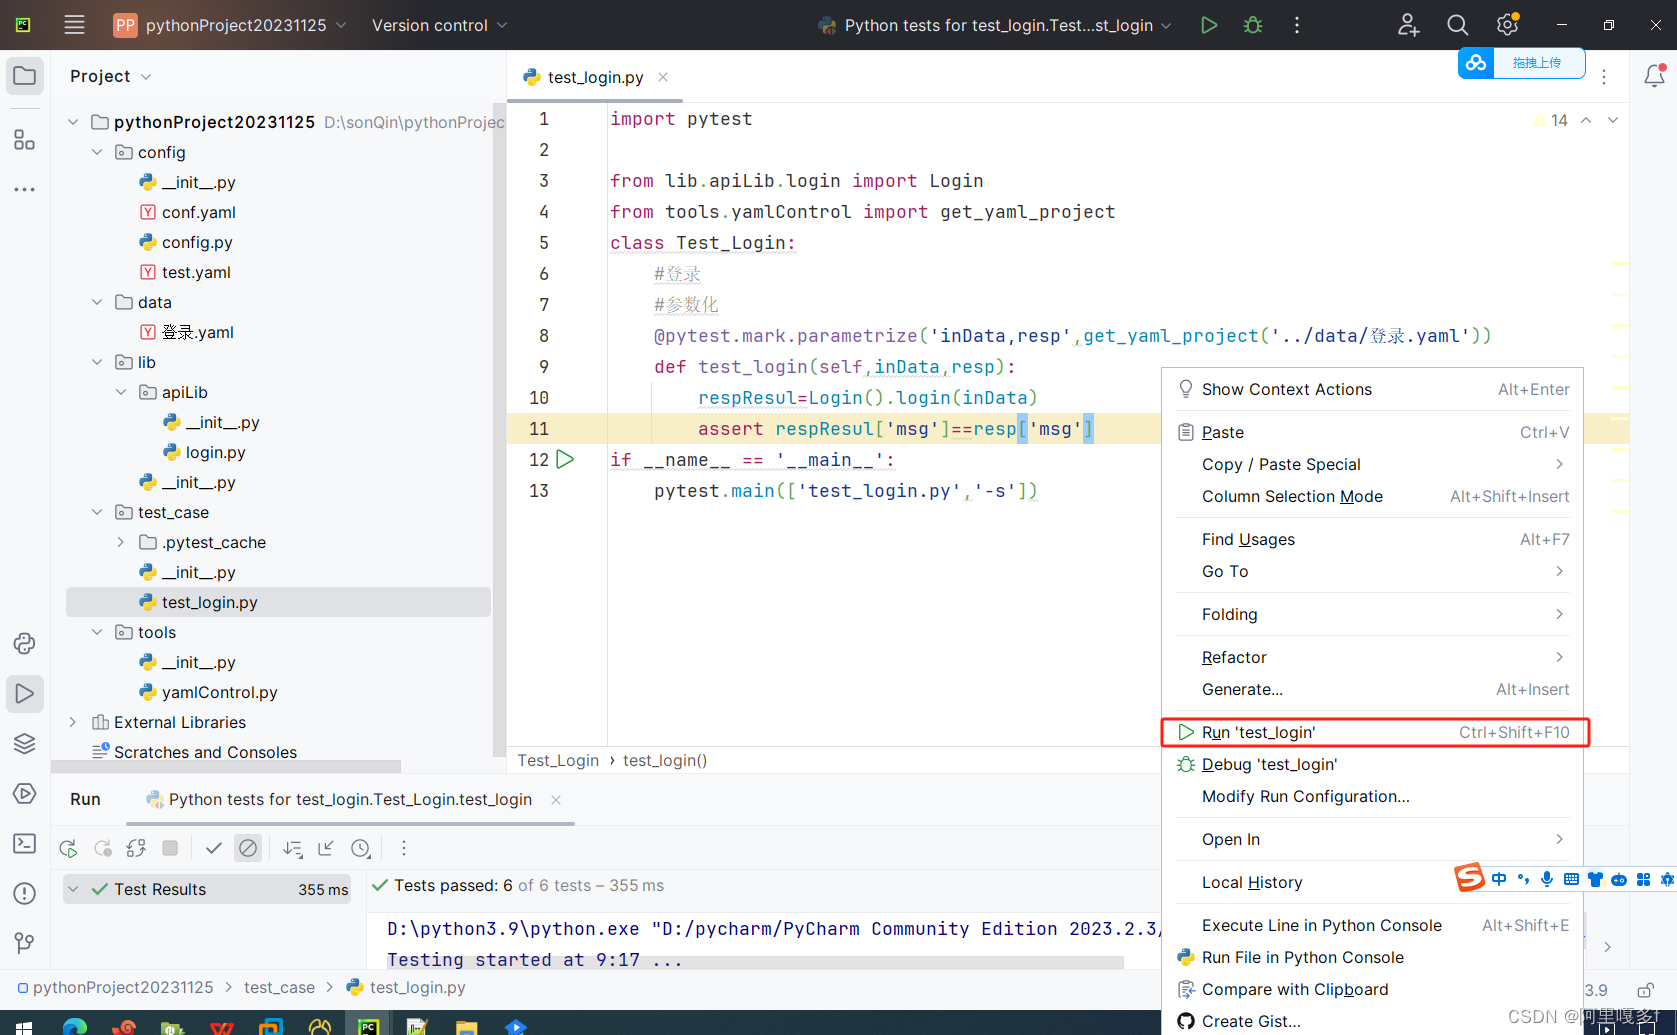Image resolution: width=1677 pixels, height=1035 pixels.
Task: Click Test_Login breadcrumb in the editor
Action: (558, 760)
